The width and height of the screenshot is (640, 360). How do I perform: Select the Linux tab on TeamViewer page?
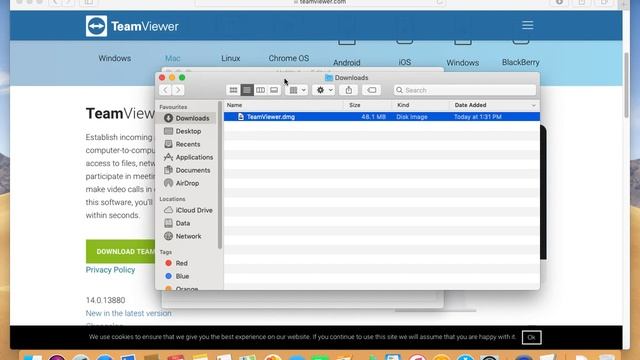231,58
